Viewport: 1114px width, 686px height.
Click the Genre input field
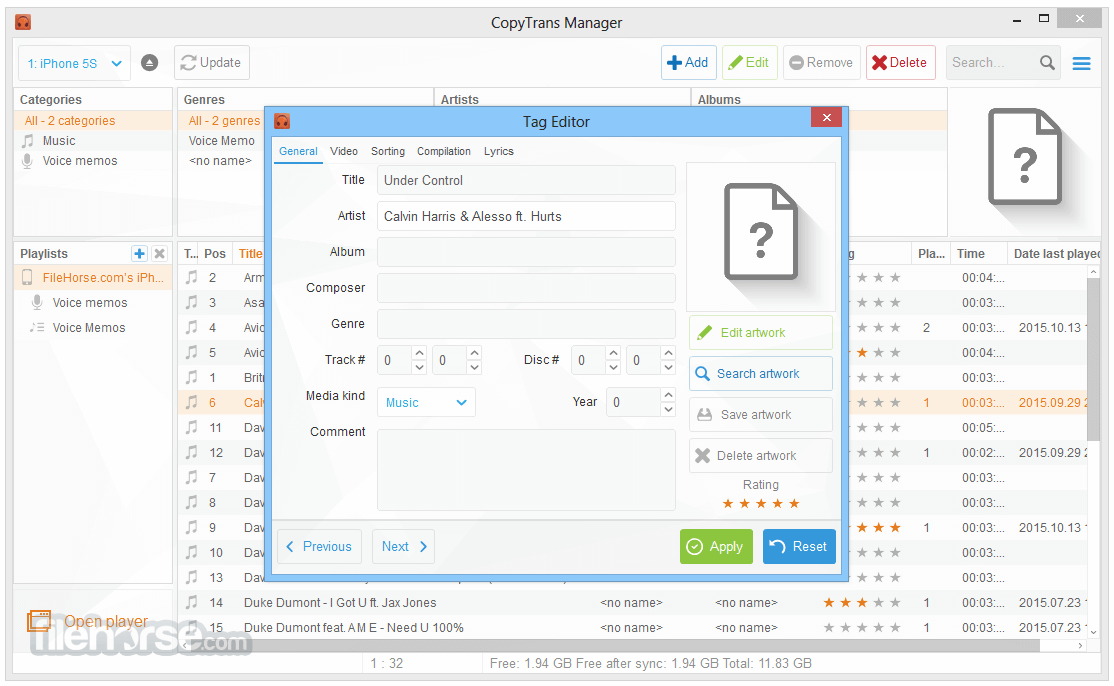(526, 324)
